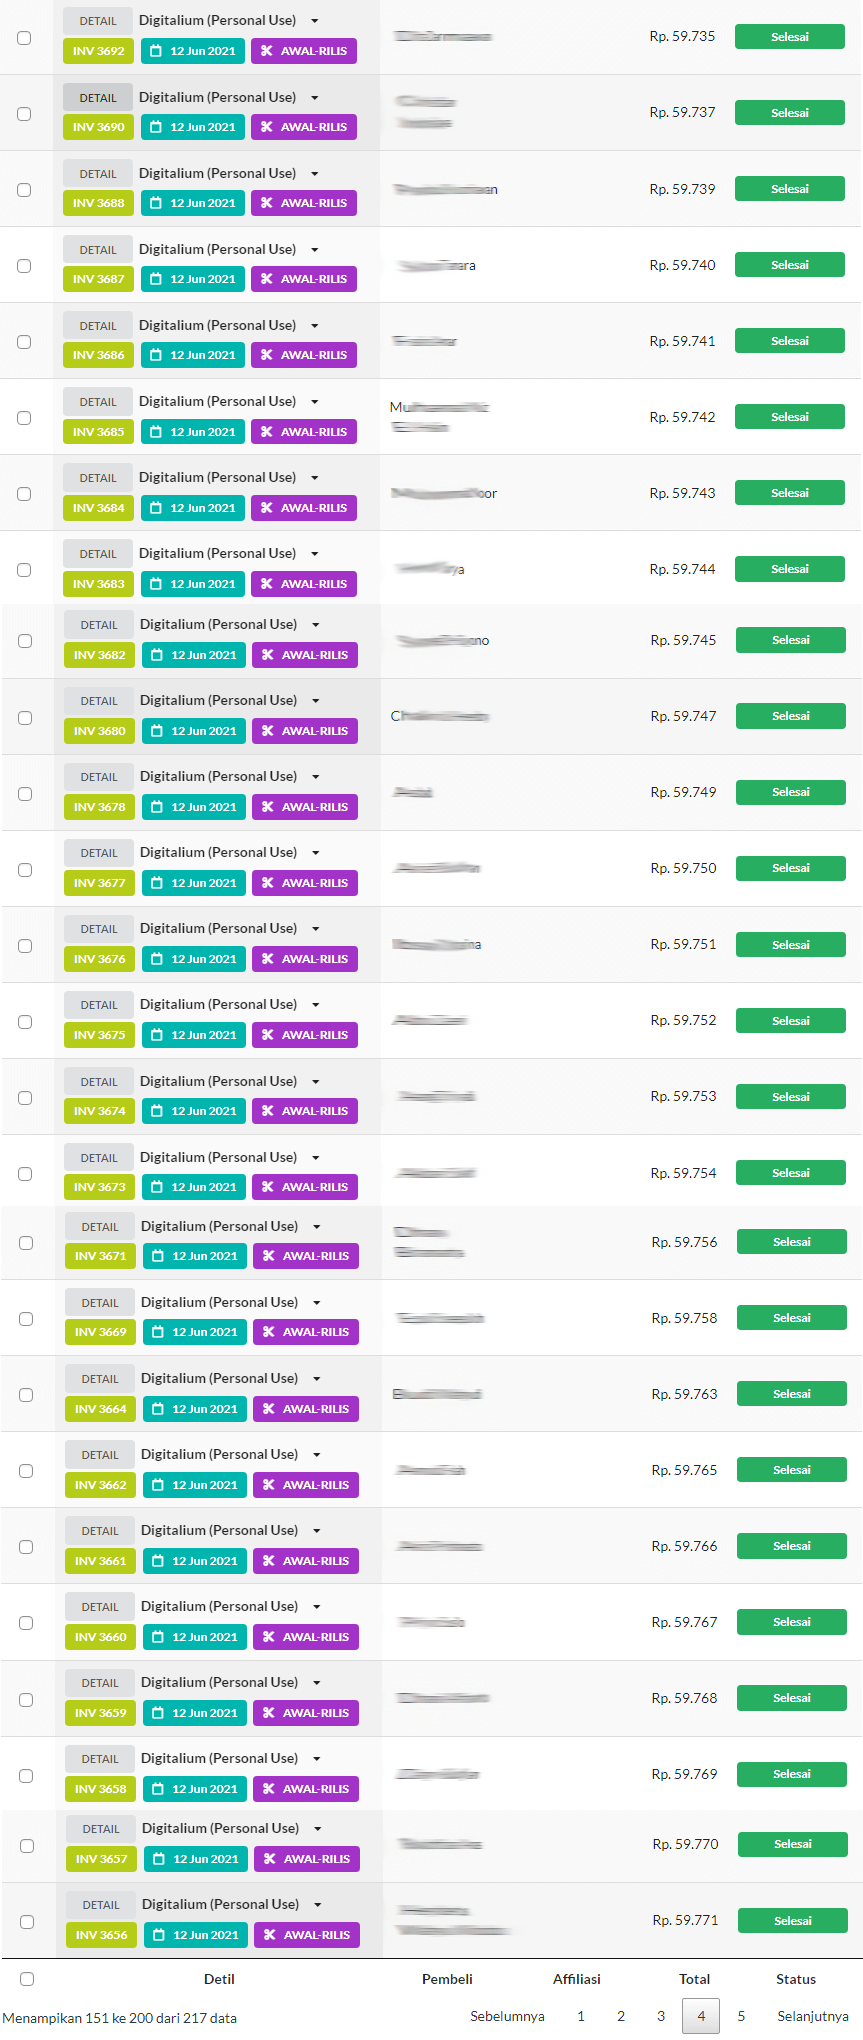The width and height of the screenshot is (863, 2040).
Task: Open dropdown caret on INV 3674 product
Action: 316,1082
